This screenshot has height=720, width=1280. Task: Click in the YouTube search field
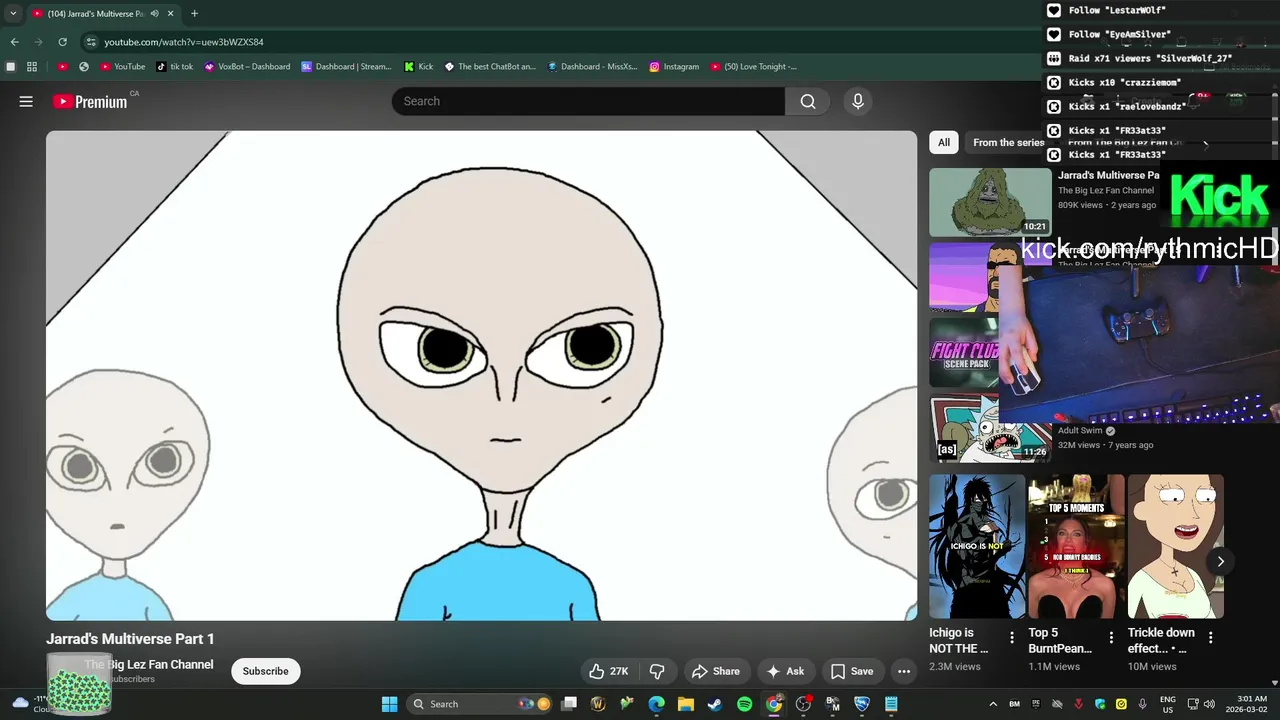point(588,101)
